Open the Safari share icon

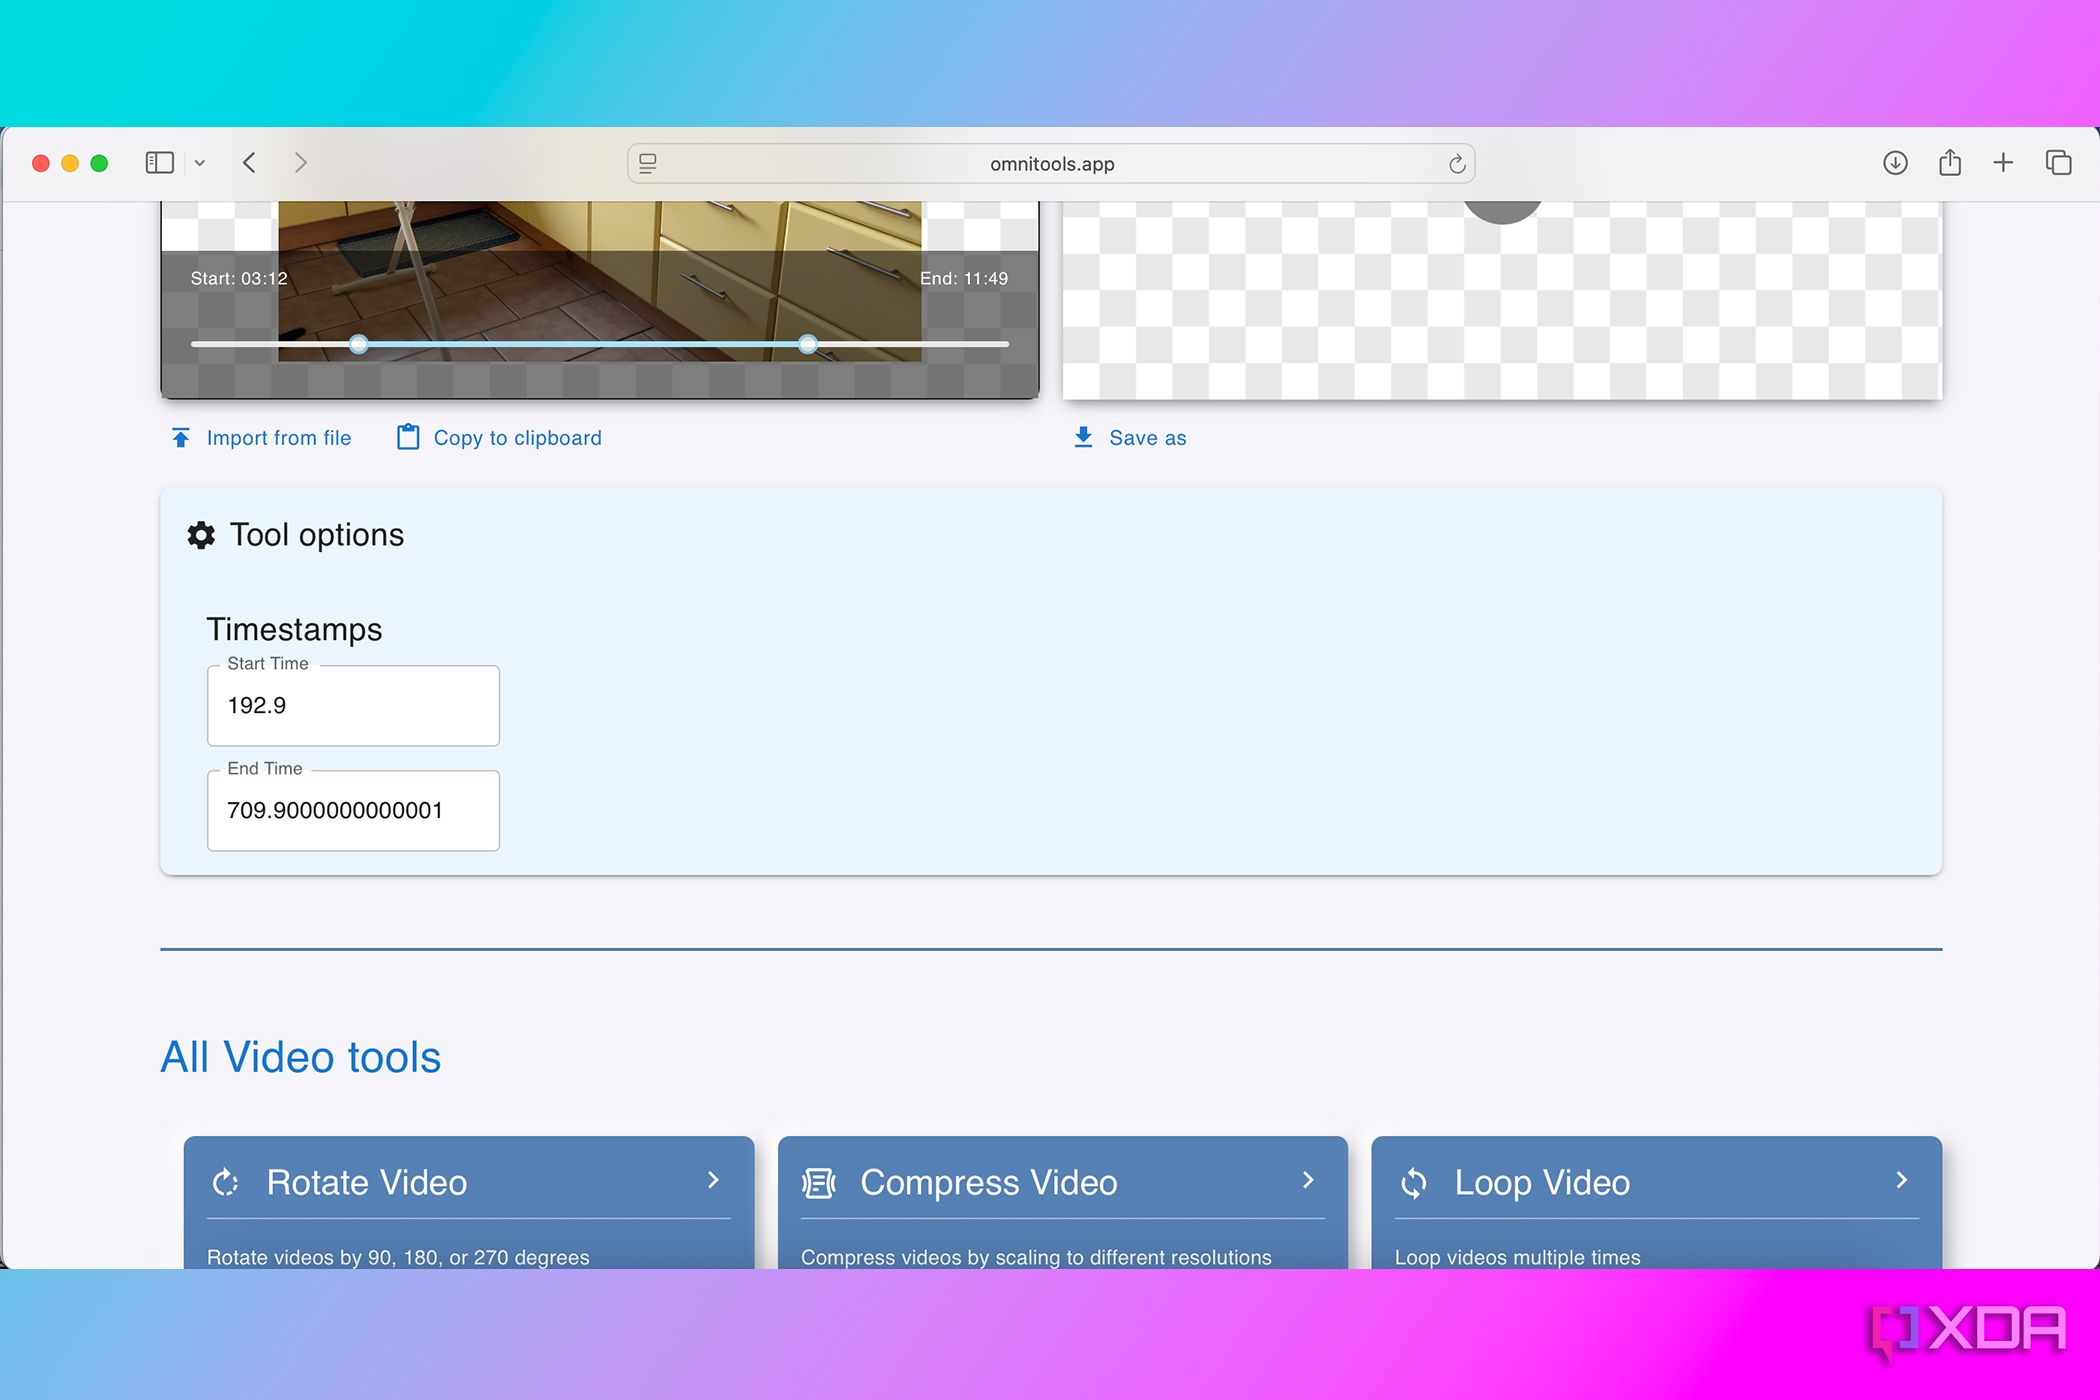[x=1949, y=162]
